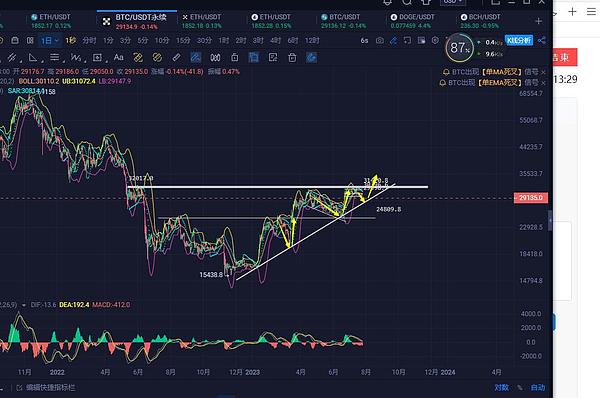Toggle the last blue drawing toolbar icon
The height and width of the screenshot is (398, 600).
[311, 58]
